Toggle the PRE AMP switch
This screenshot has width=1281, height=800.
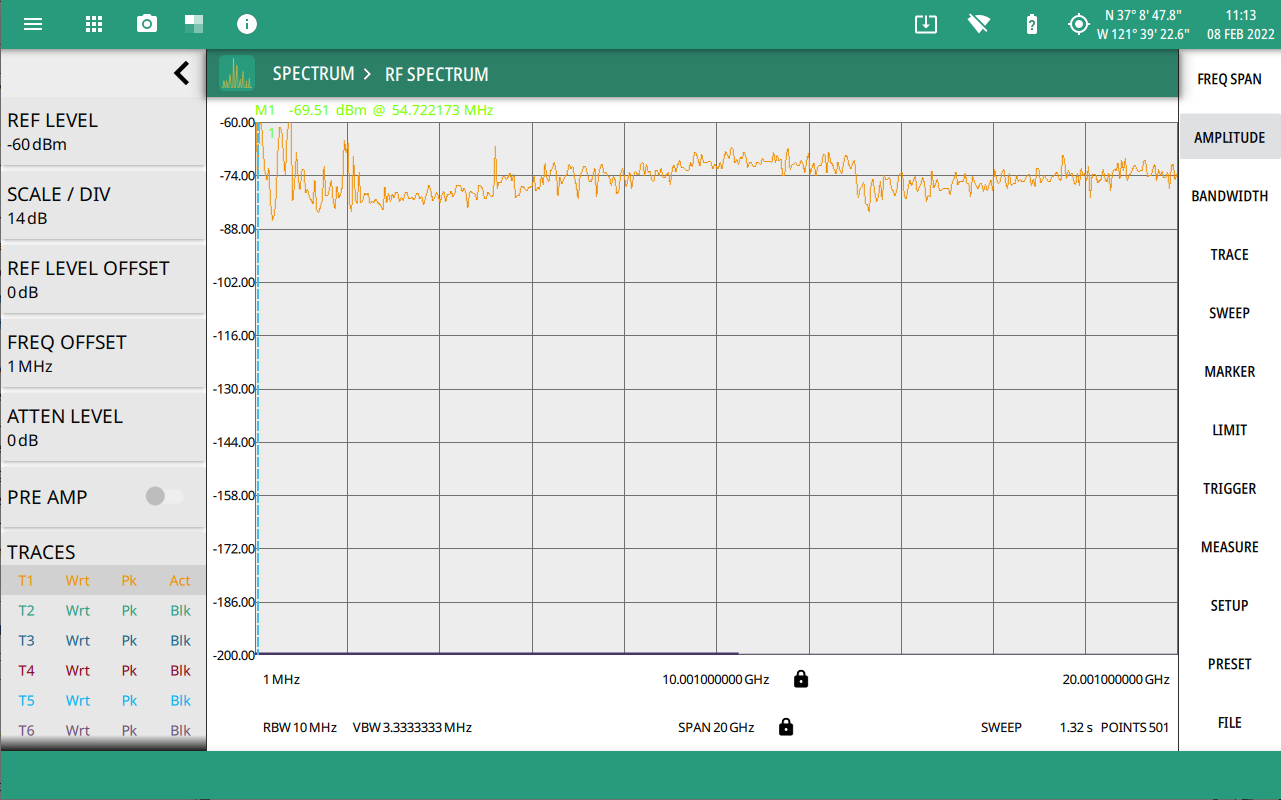pos(164,496)
